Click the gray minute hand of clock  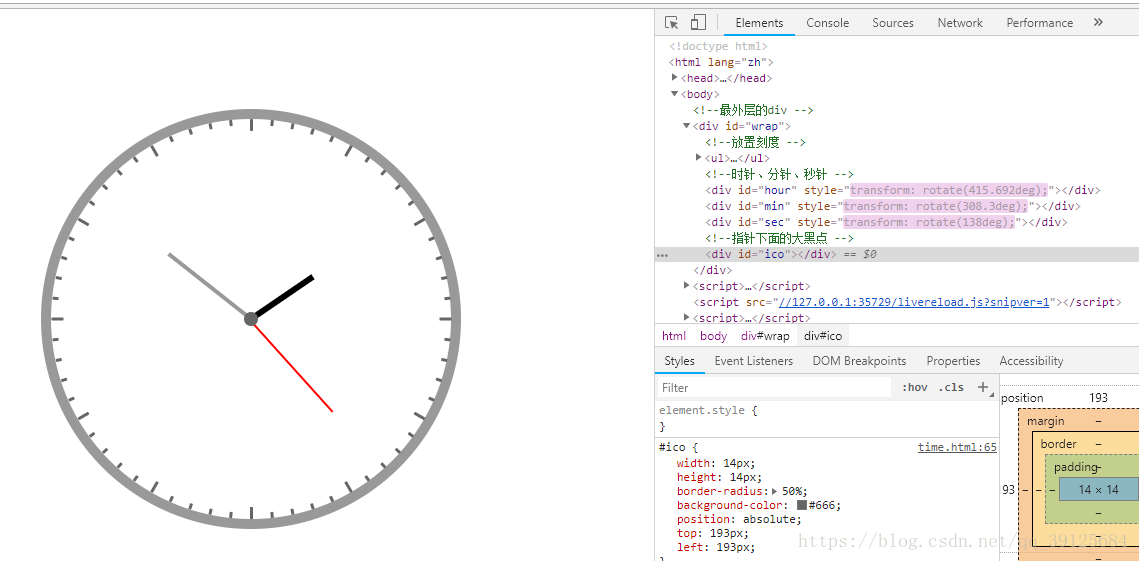(x=207, y=284)
